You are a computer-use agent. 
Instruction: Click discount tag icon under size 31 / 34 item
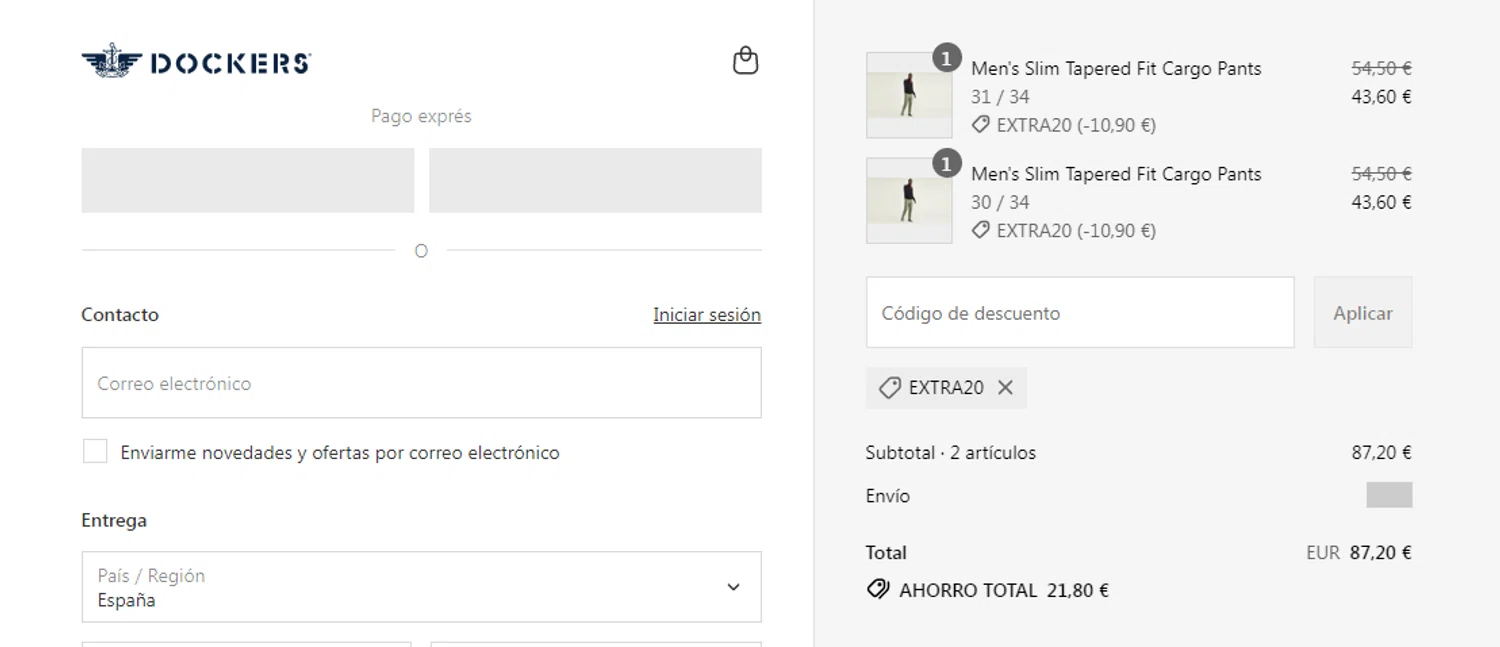[981, 125]
